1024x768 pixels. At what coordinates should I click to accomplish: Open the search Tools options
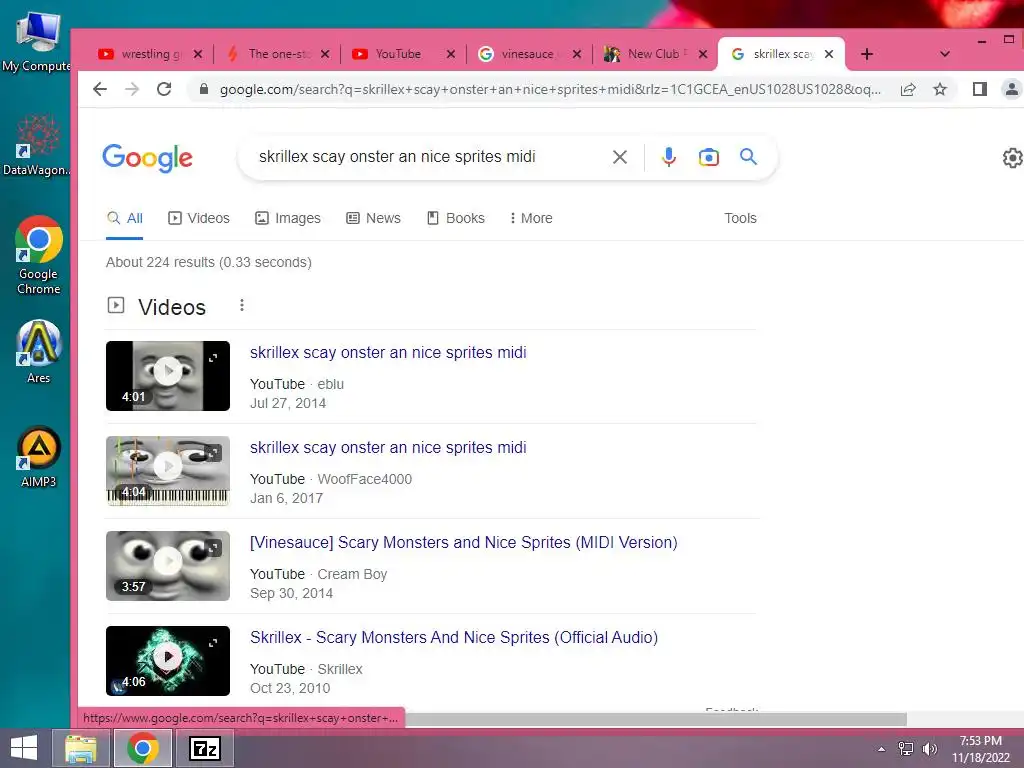pyautogui.click(x=740, y=218)
